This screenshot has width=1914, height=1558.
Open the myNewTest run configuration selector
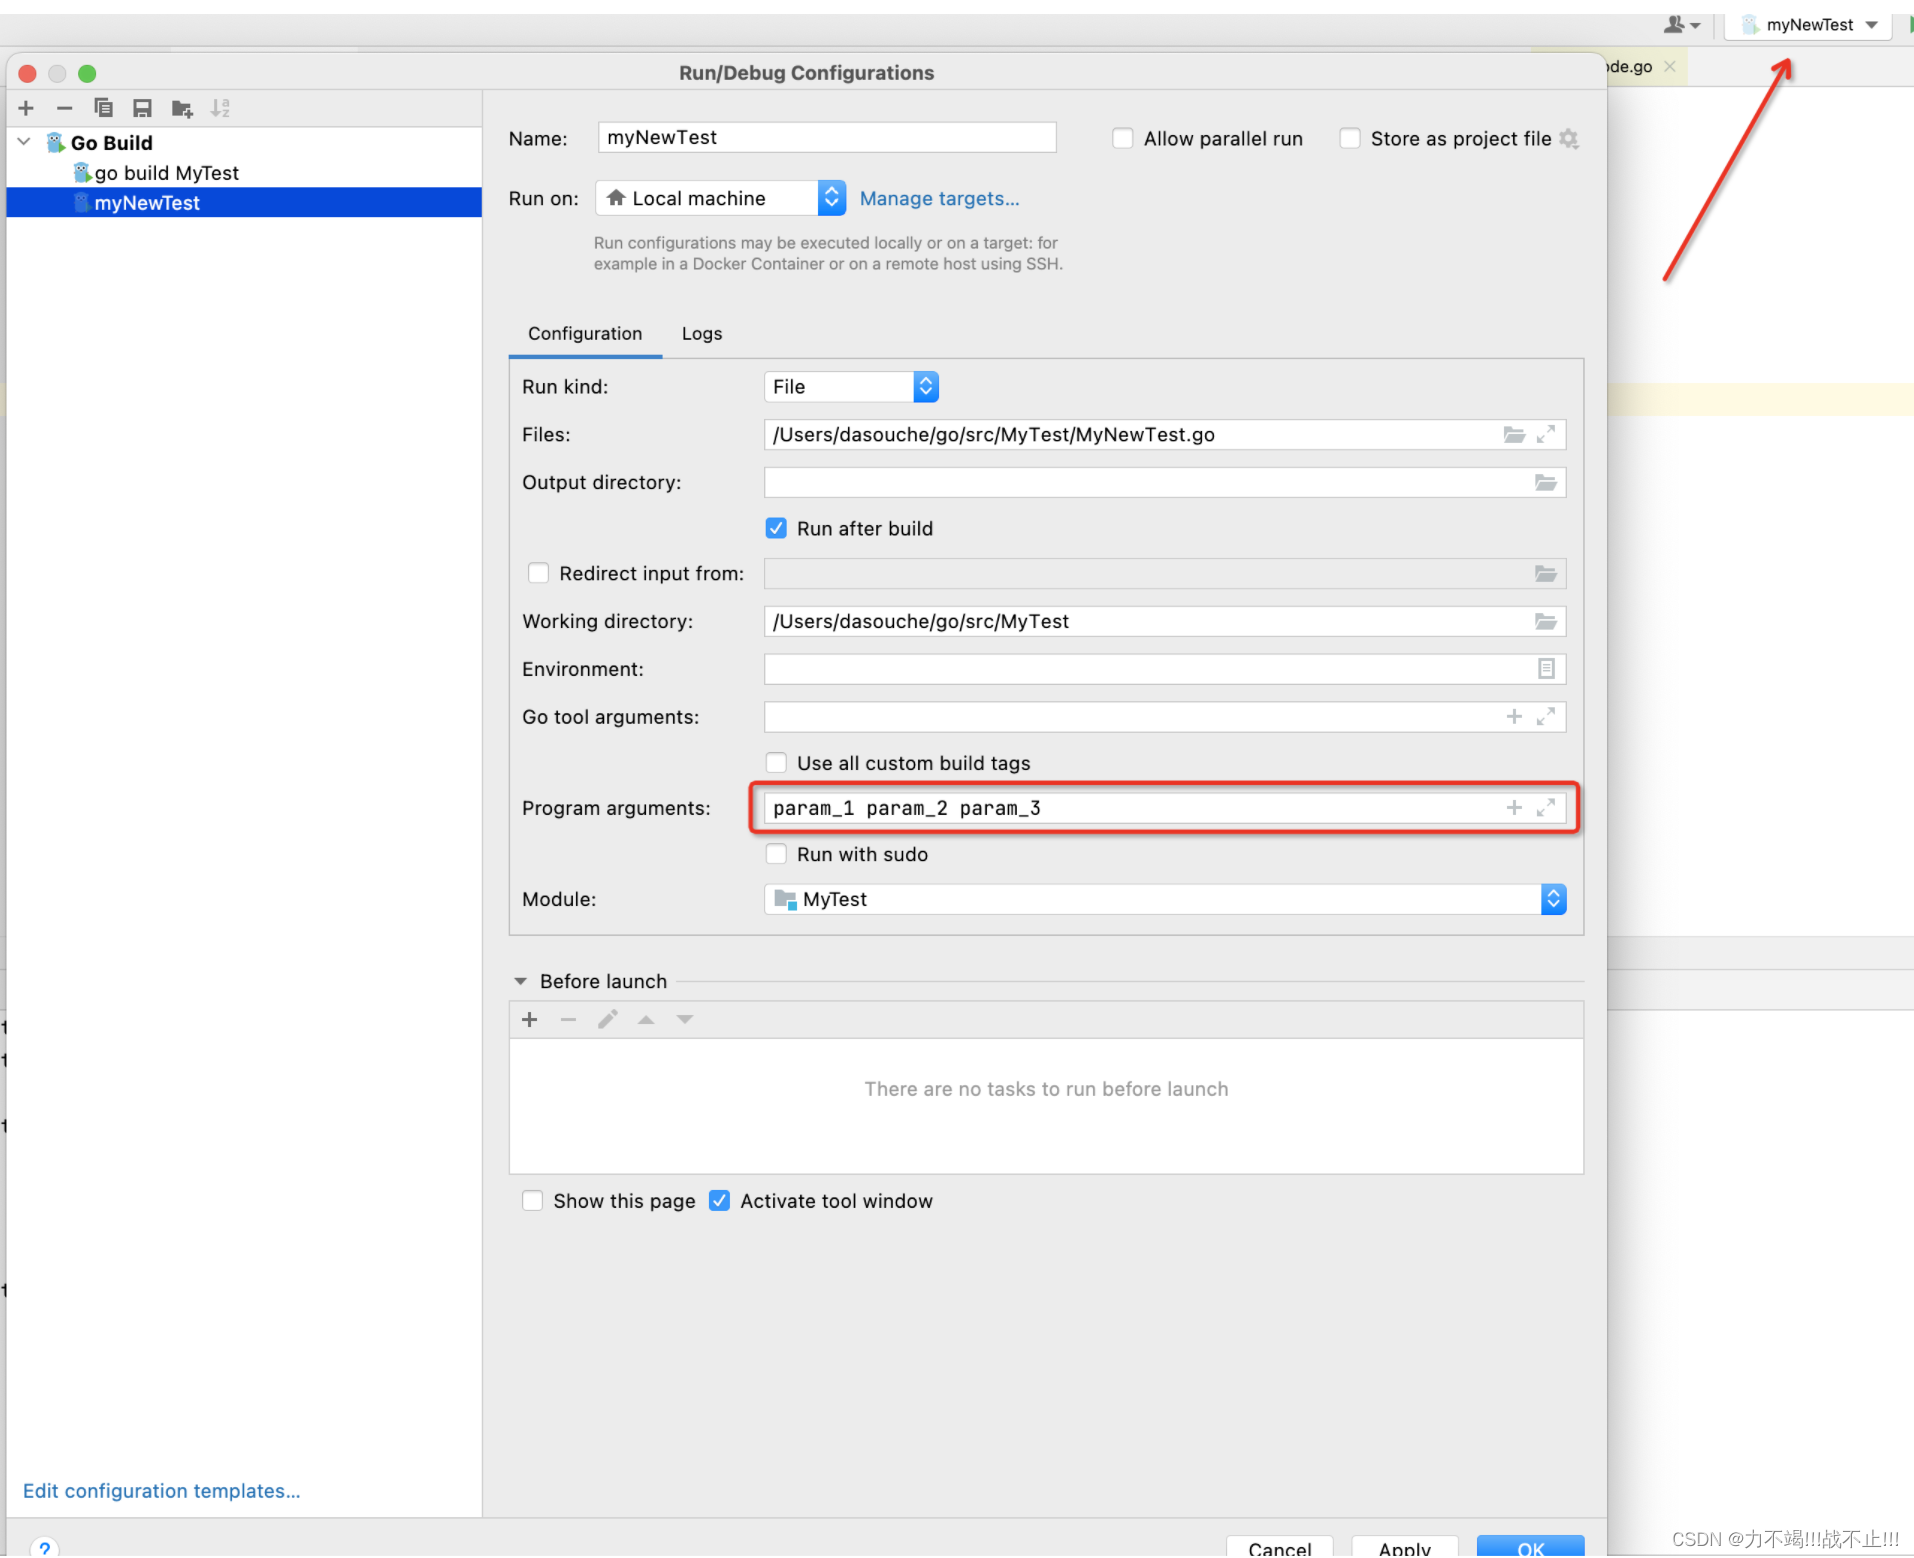coord(1808,25)
